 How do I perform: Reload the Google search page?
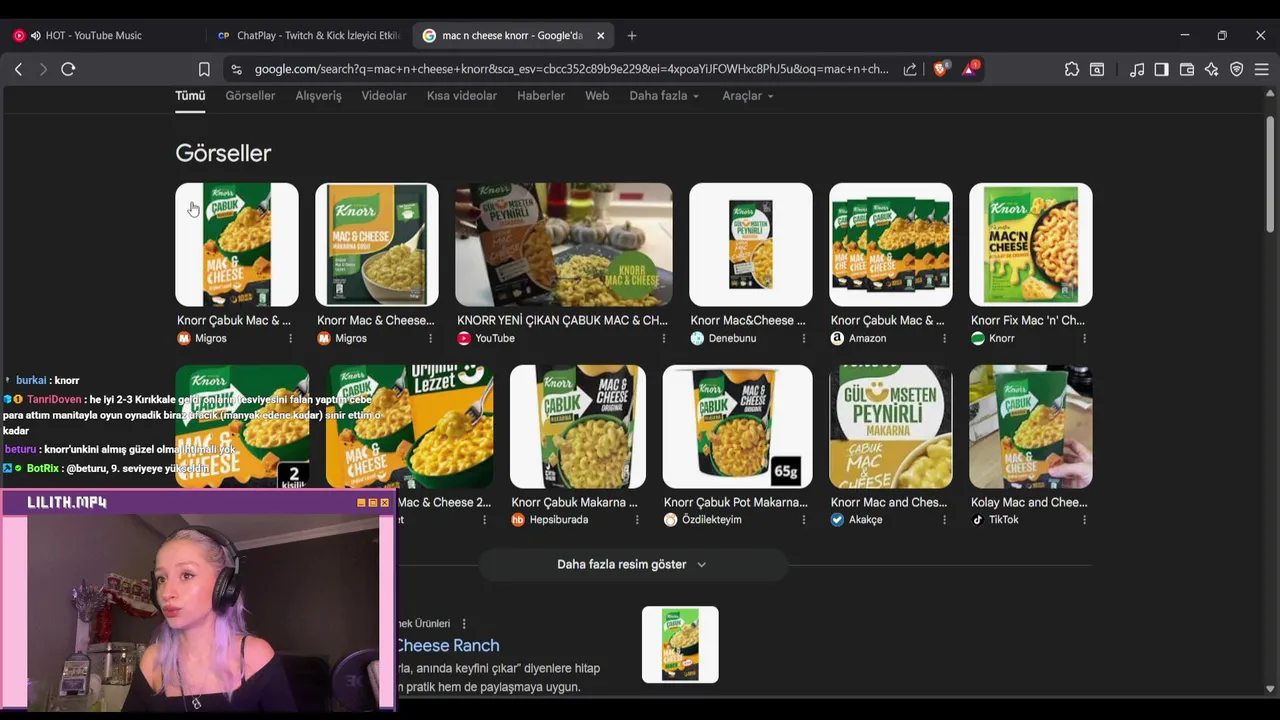[x=68, y=69]
